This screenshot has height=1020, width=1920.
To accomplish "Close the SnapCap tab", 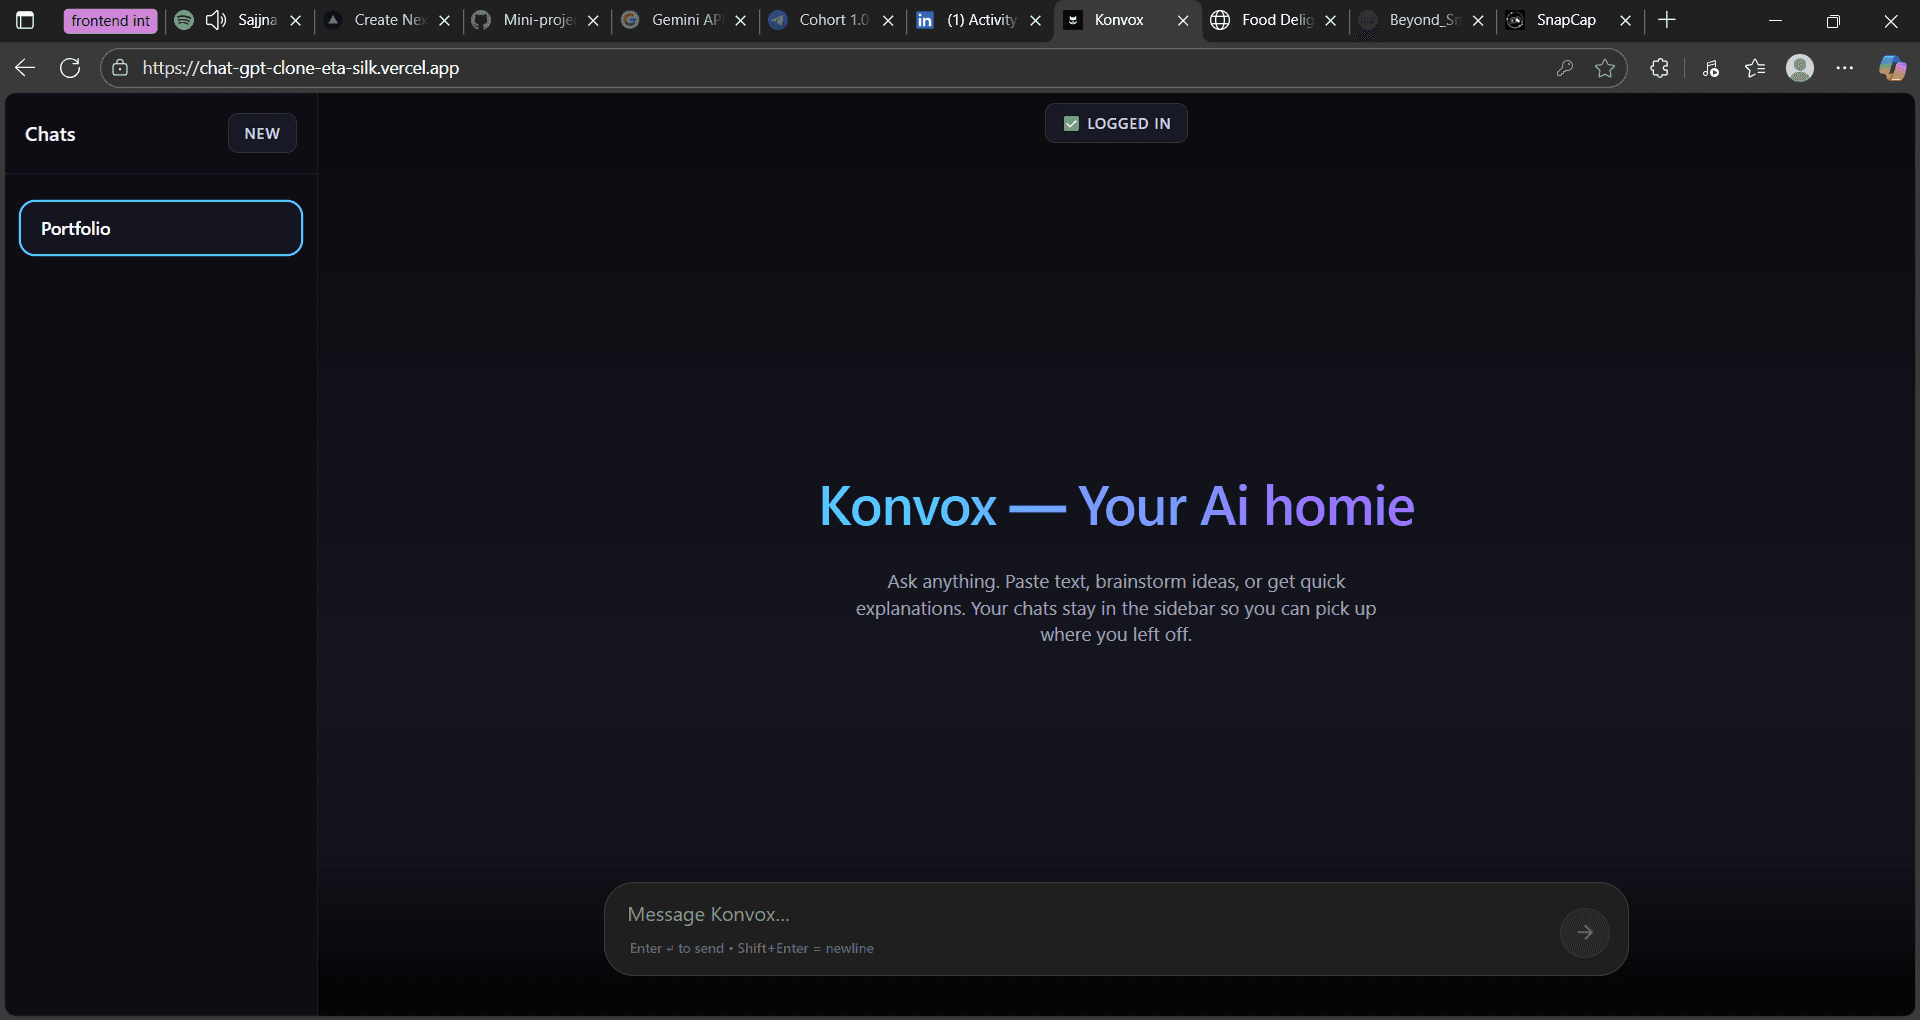I will pos(1626,20).
